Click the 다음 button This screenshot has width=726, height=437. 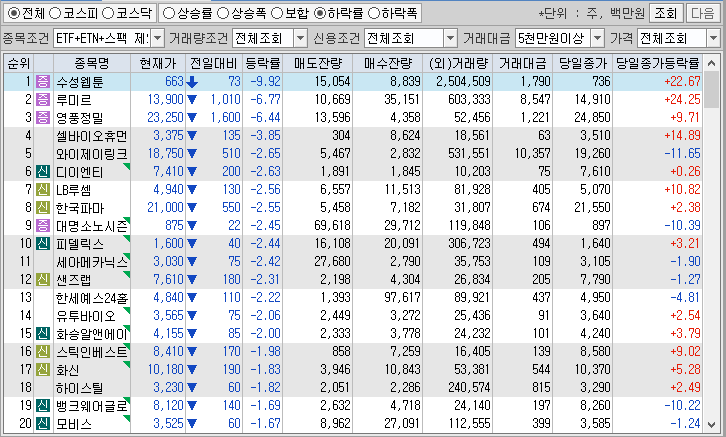click(702, 13)
